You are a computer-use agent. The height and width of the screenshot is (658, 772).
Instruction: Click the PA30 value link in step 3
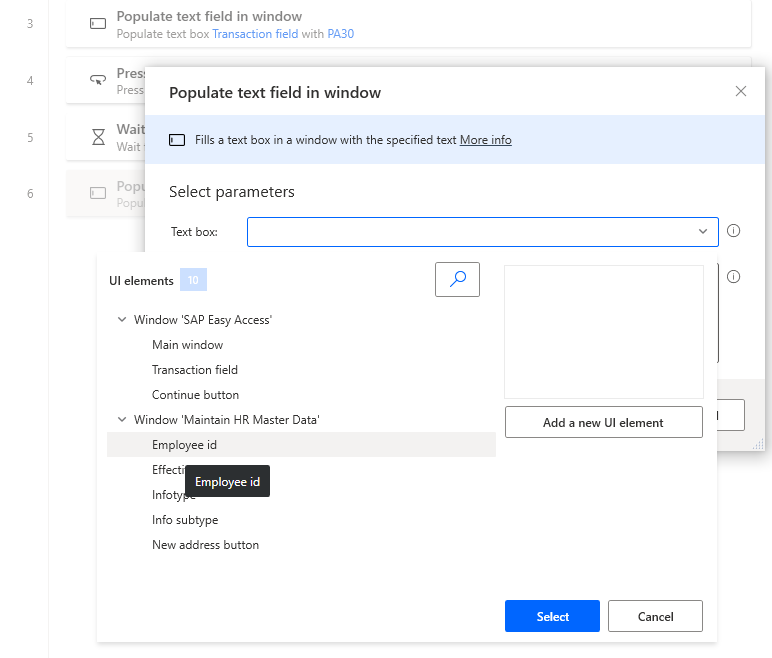[341, 34]
